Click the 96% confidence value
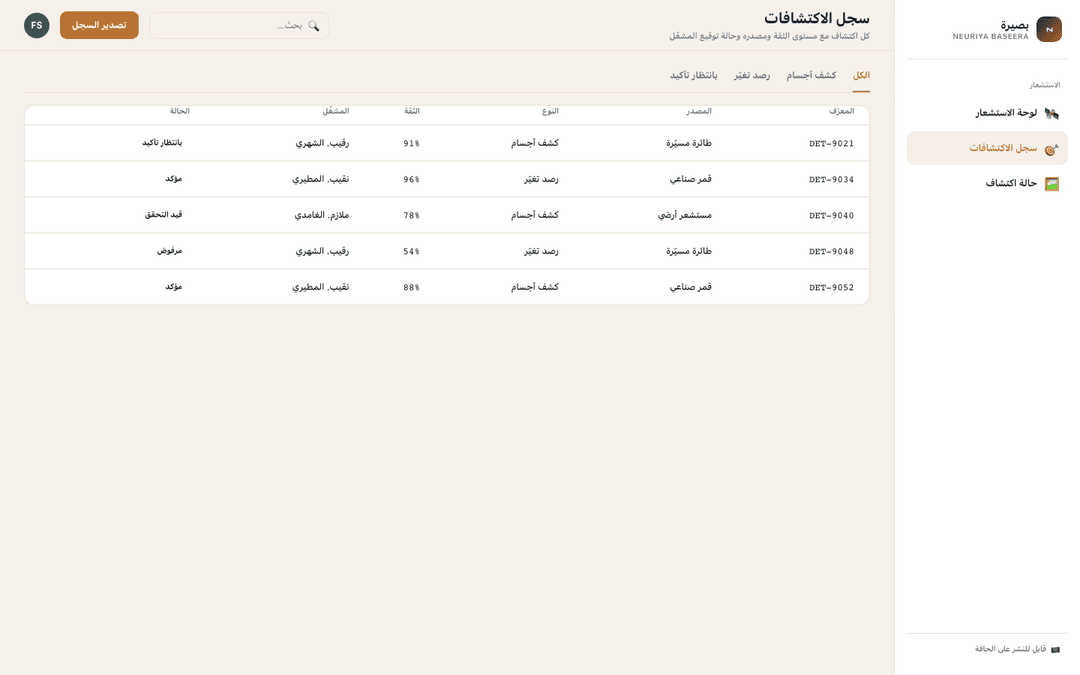This screenshot has height=675, width=1080. tap(411, 179)
